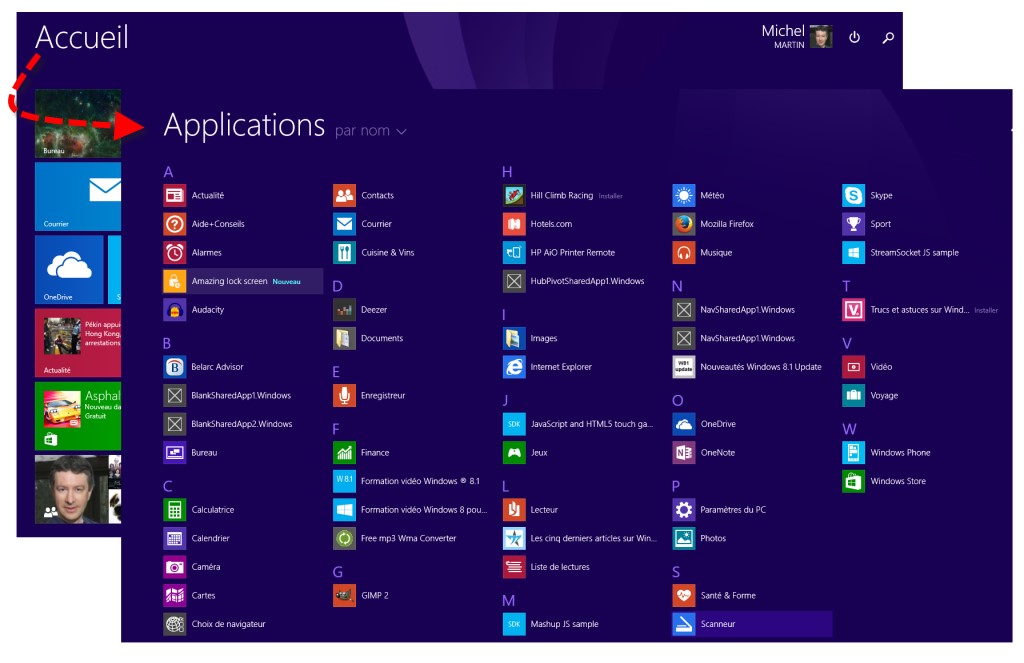The height and width of the screenshot is (663, 1024).
Task: Open the Cartes maps icon
Action: pos(174,596)
